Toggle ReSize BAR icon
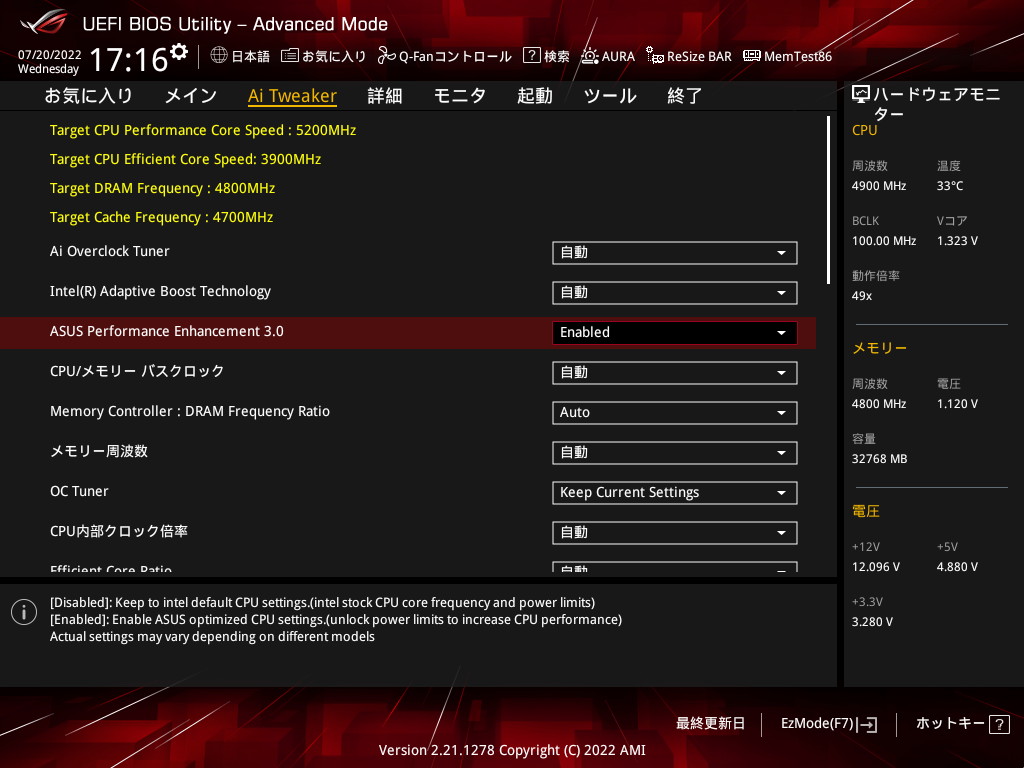1024x768 pixels. click(654, 56)
